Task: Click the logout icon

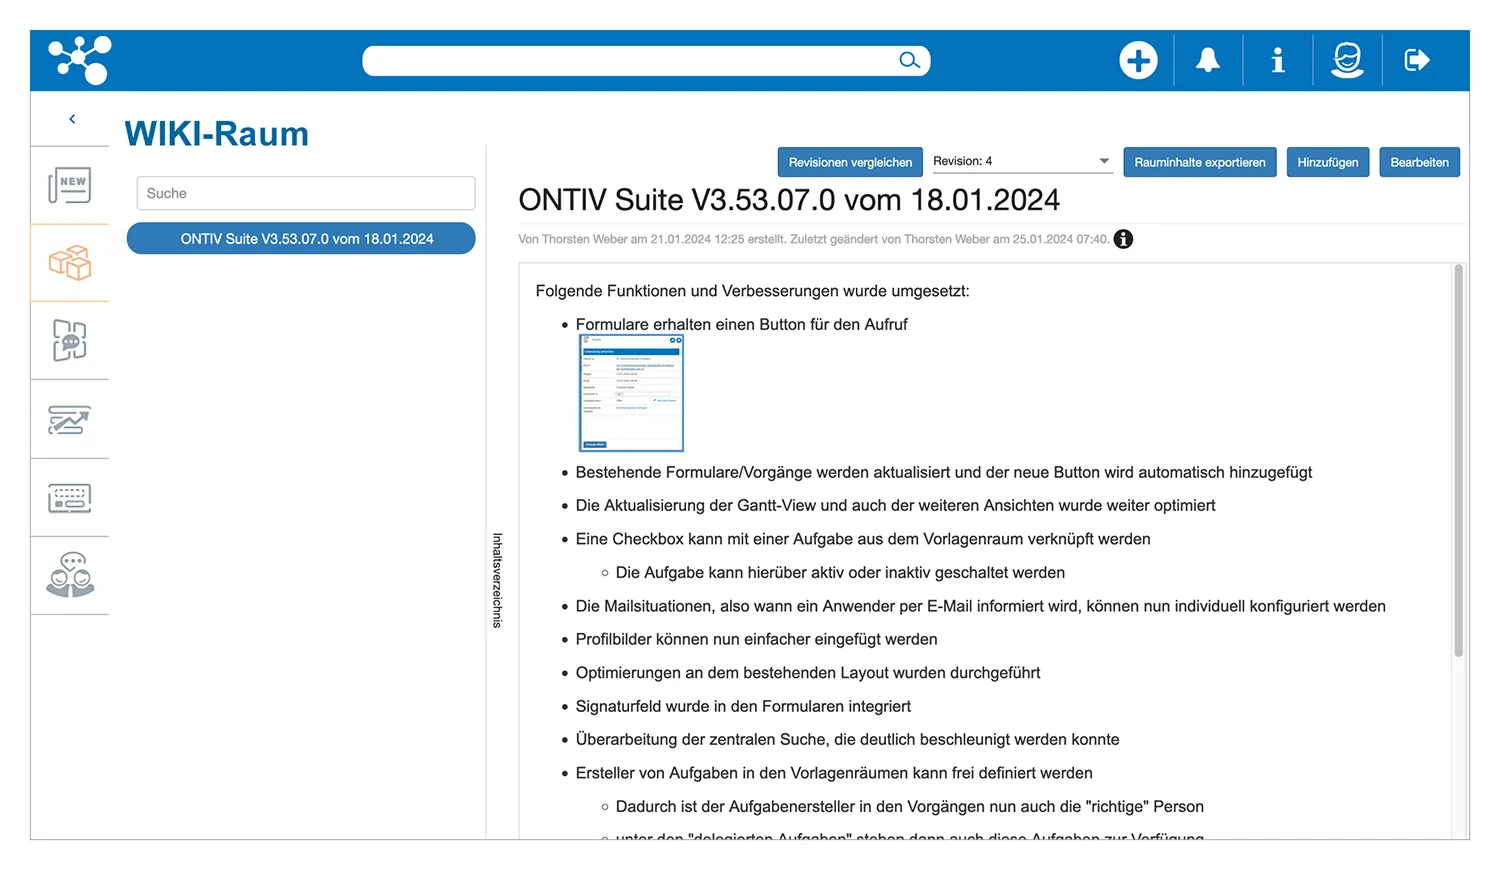Action: [x=1416, y=61]
